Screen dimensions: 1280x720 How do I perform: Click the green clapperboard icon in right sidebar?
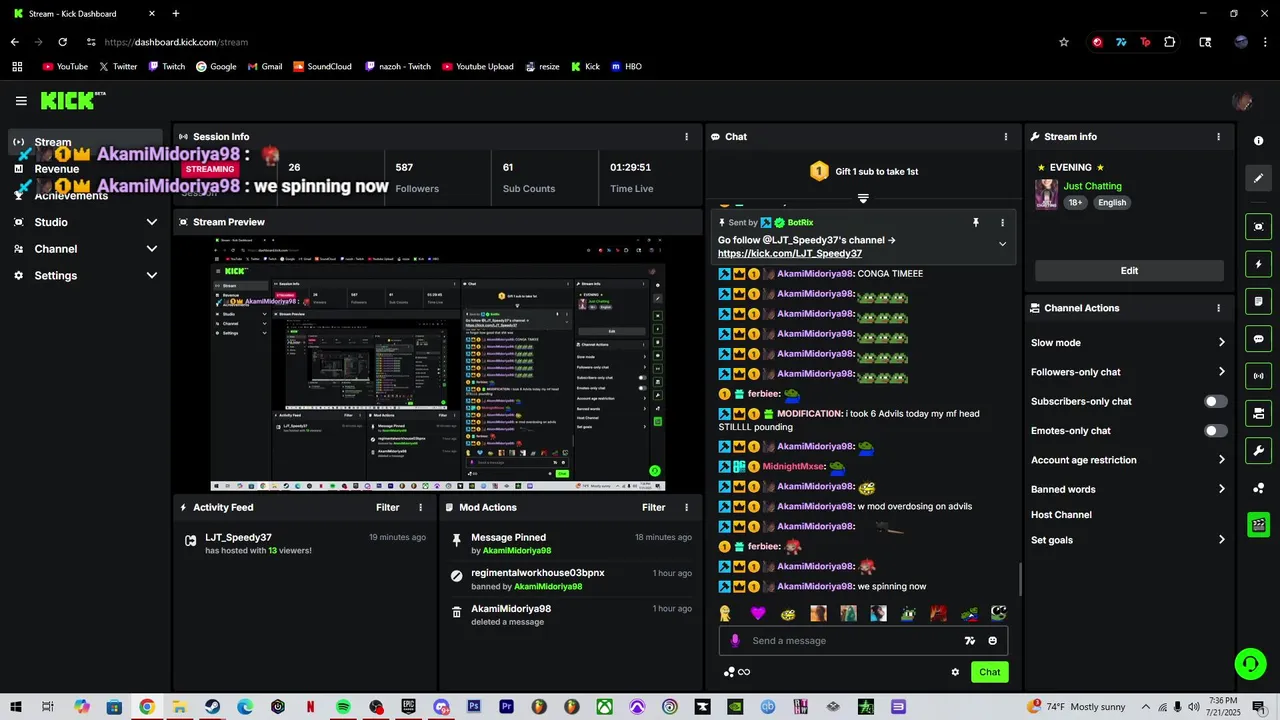(1259, 525)
